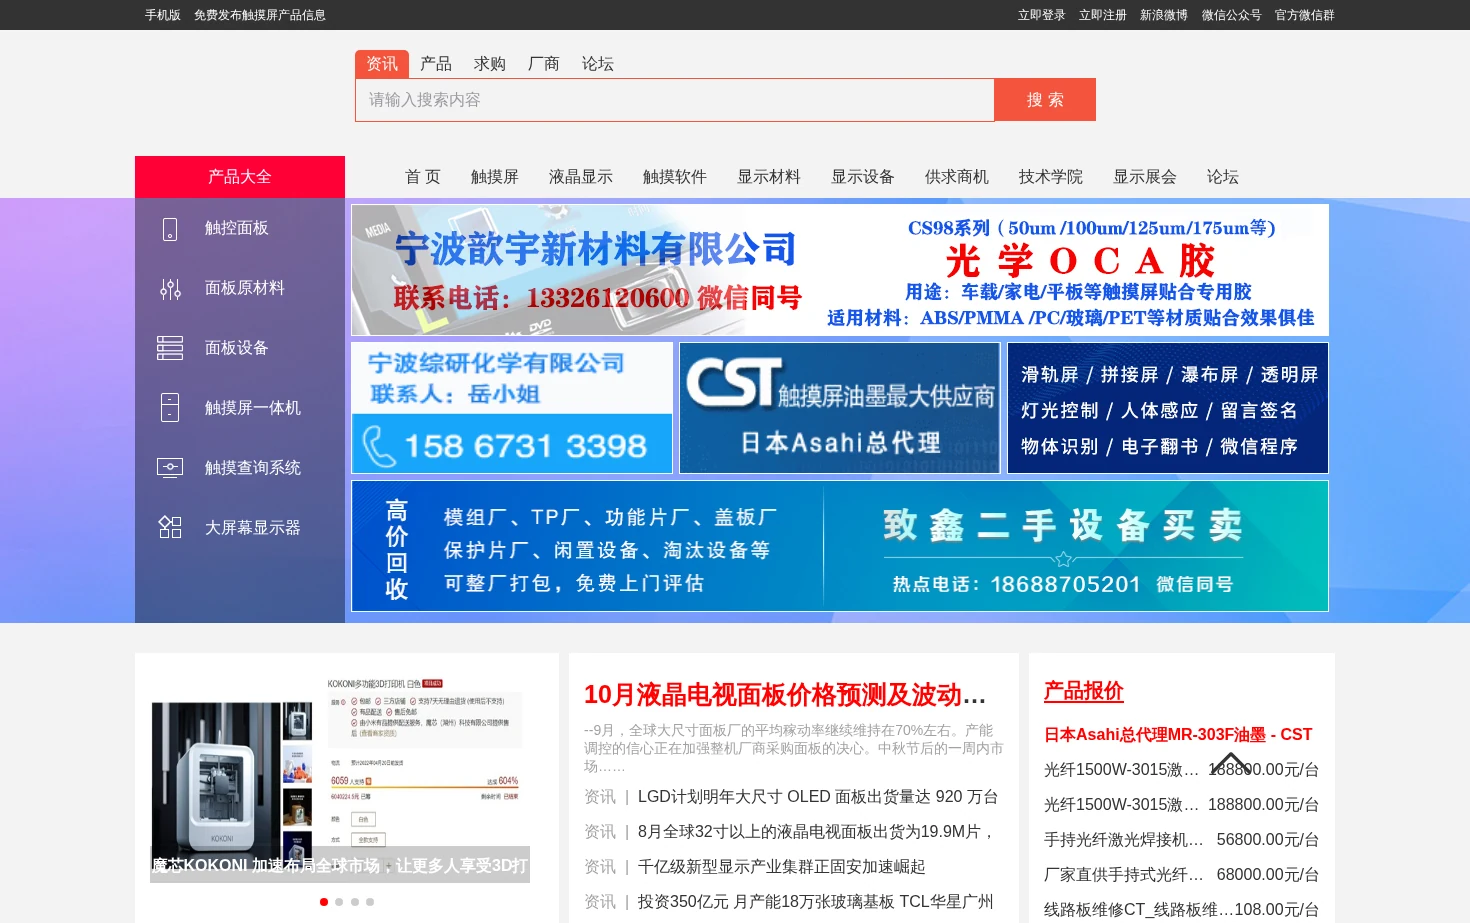Click the 触摸屏一体机 device icon
The width and height of the screenshot is (1470, 923).
[x=170, y=408]
